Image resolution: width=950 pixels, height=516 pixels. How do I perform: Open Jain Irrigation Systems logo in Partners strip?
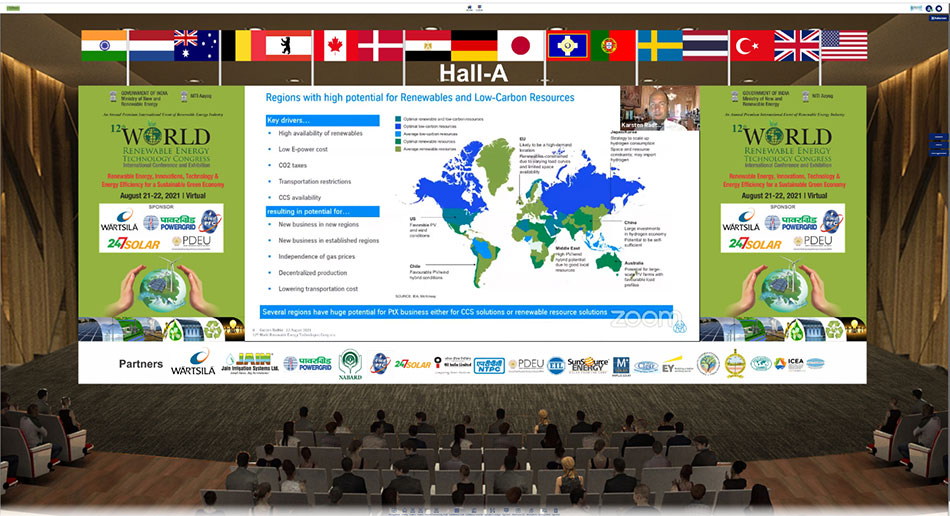[x=250, y=363]
